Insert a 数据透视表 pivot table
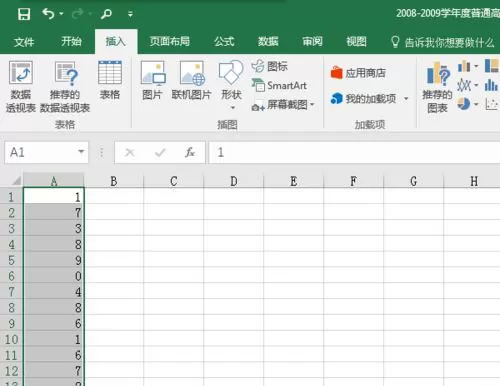500x386 pixels. point(21,87)
